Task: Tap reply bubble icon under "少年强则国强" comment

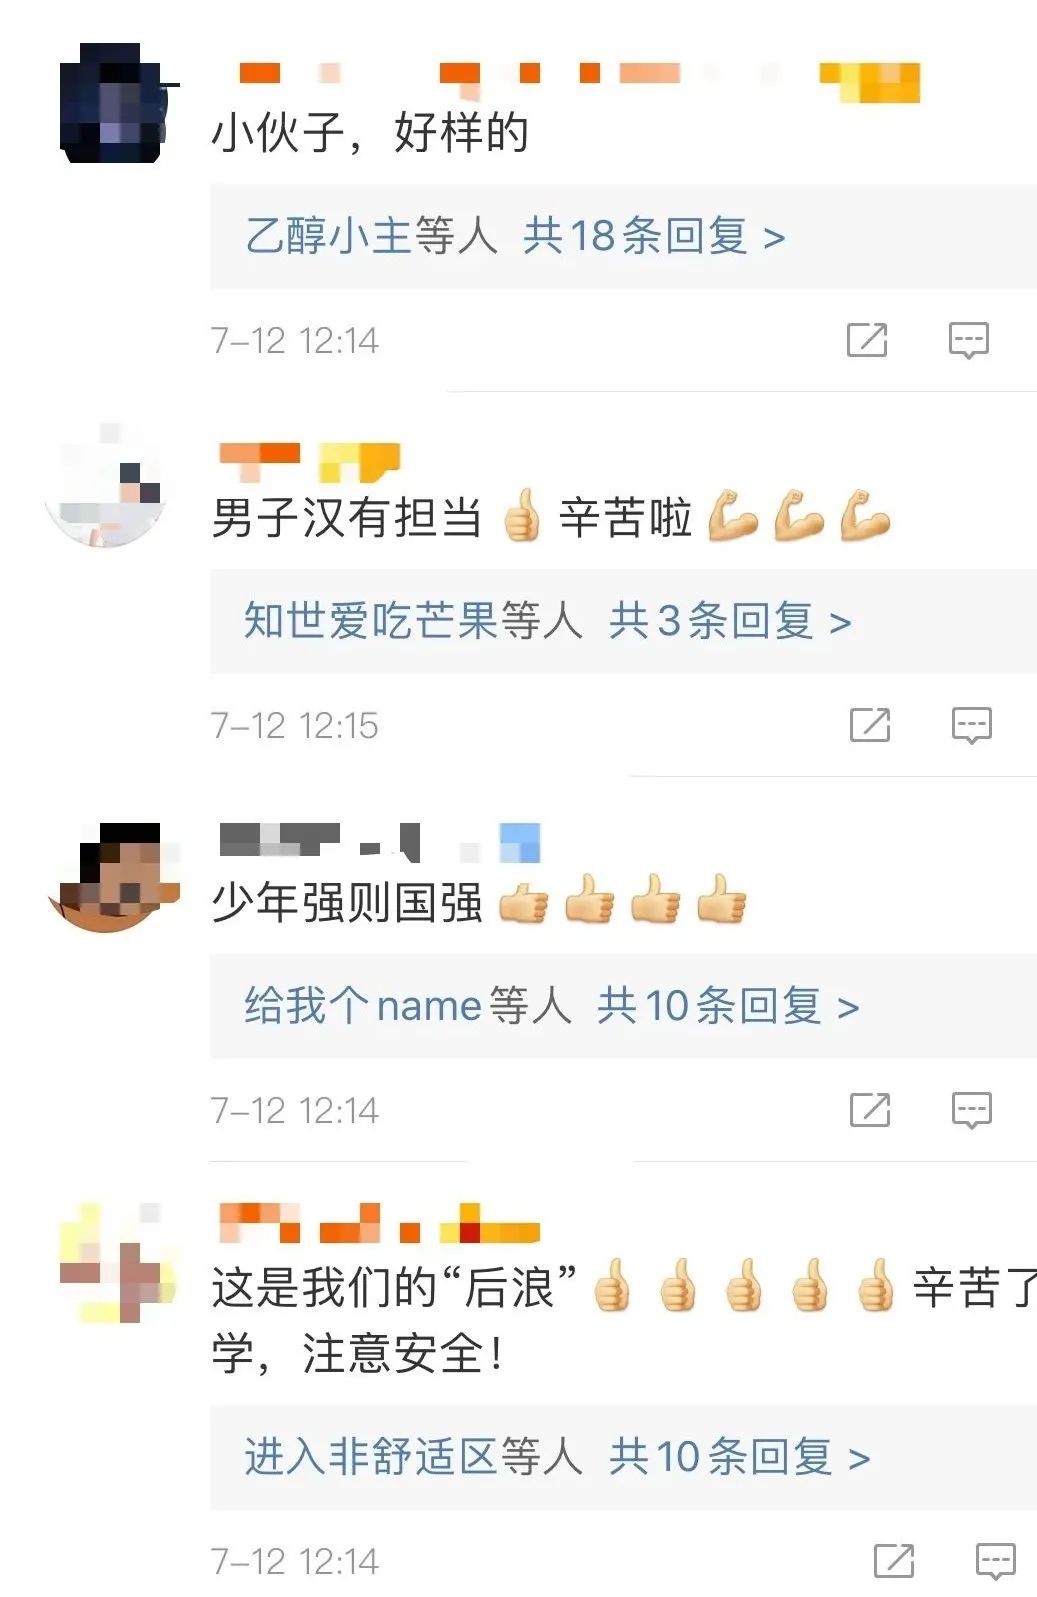Action: (971, 1110)
